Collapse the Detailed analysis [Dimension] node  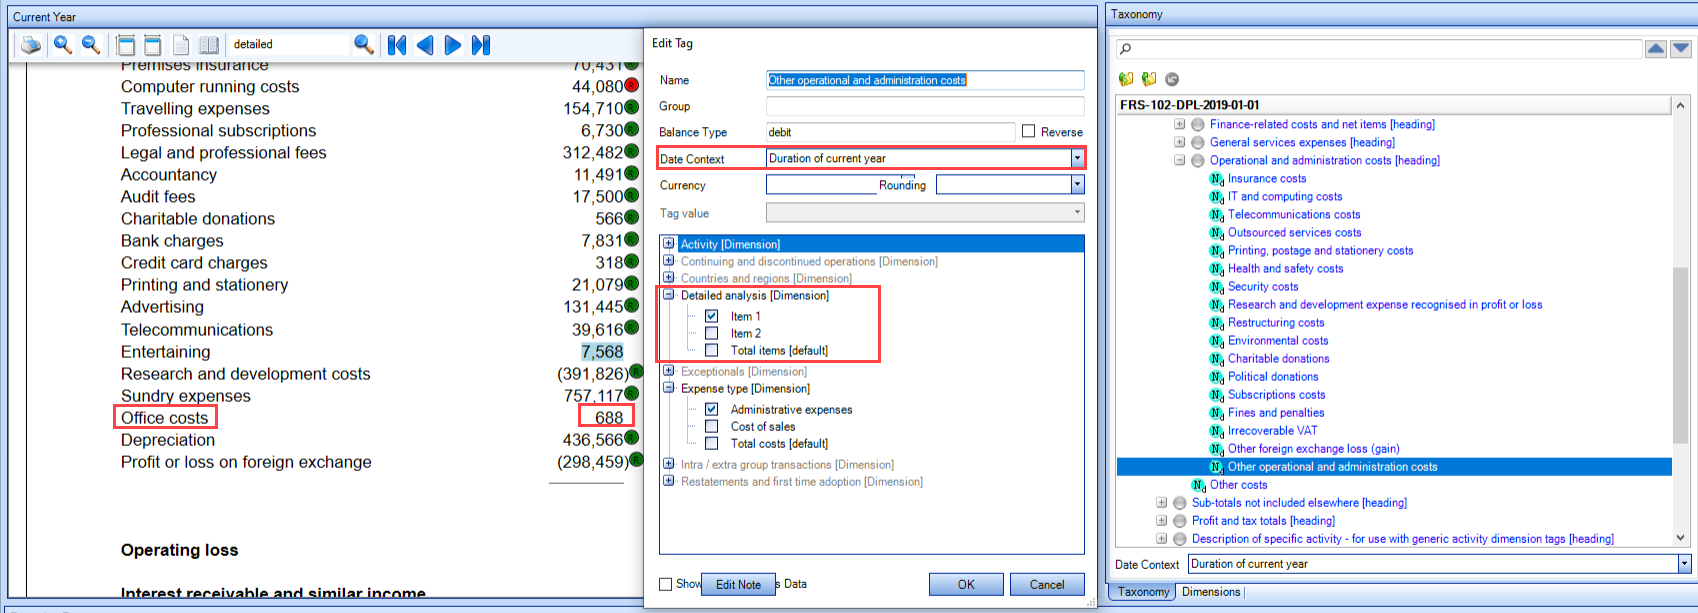point(669,295)
